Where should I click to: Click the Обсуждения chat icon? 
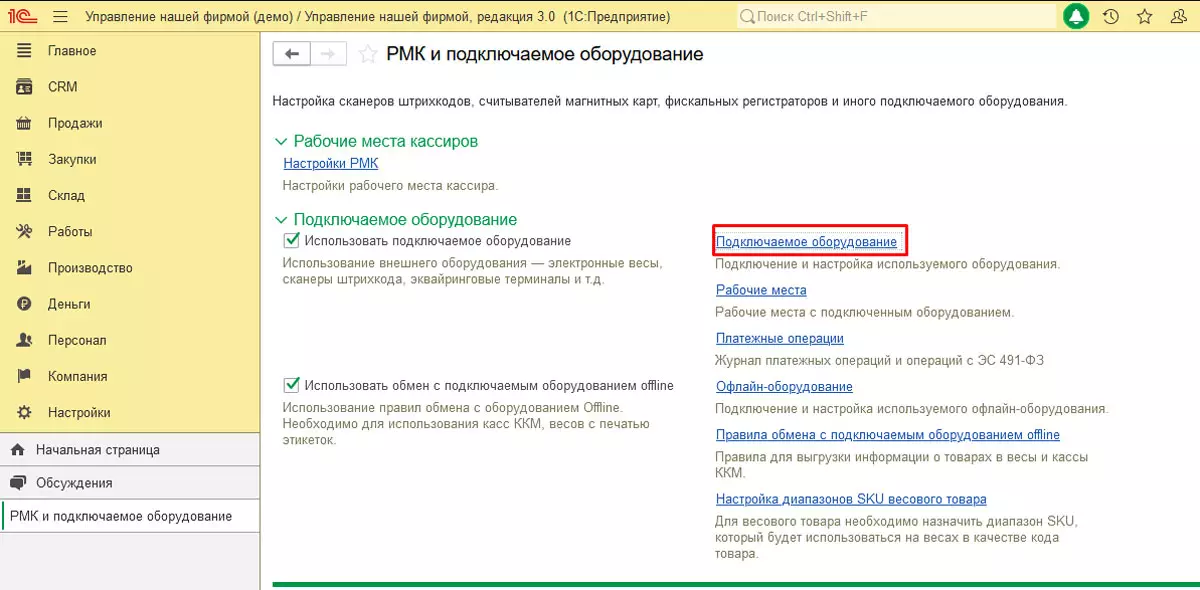pyautogui.click(x=16, y=483)
